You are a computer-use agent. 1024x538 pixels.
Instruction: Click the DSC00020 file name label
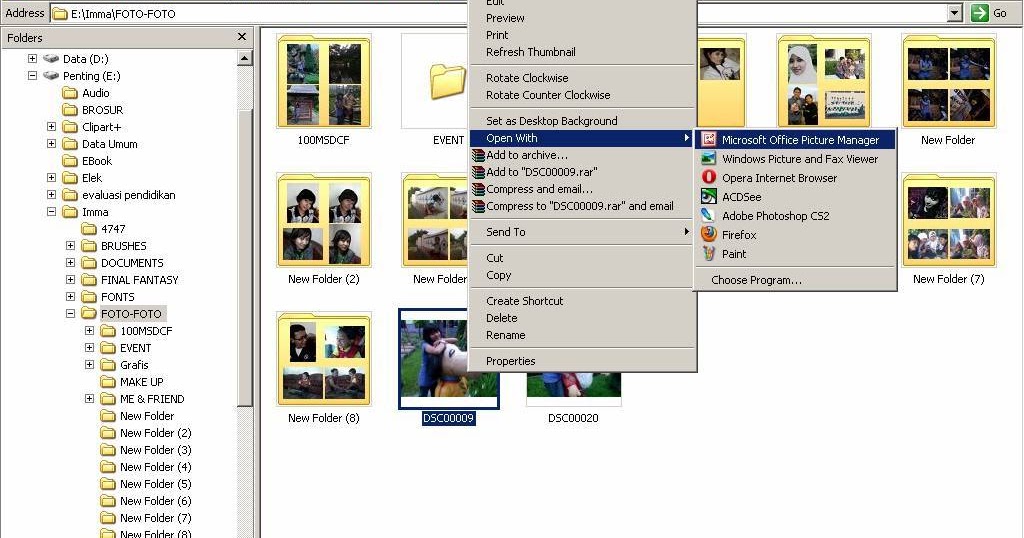click(x=573, y=418)
